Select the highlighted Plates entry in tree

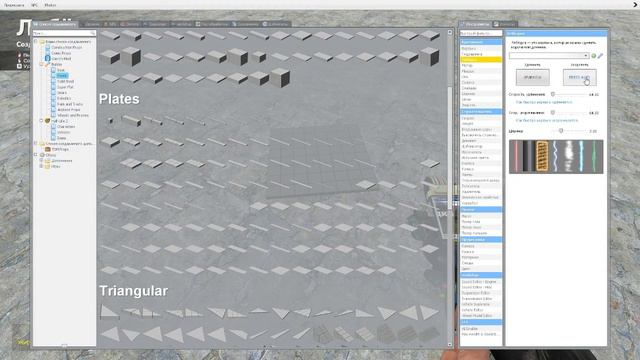[62, 76]
